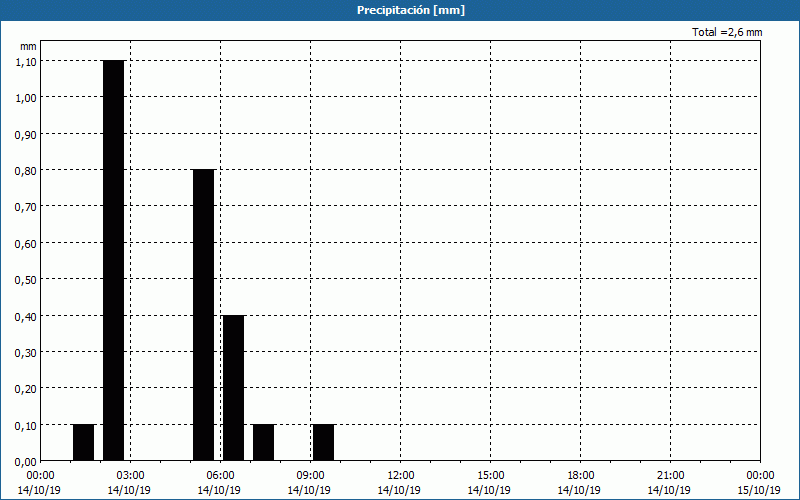Click the 18:00 time axis label
The image size is (800, 500).
click(581, 476)
